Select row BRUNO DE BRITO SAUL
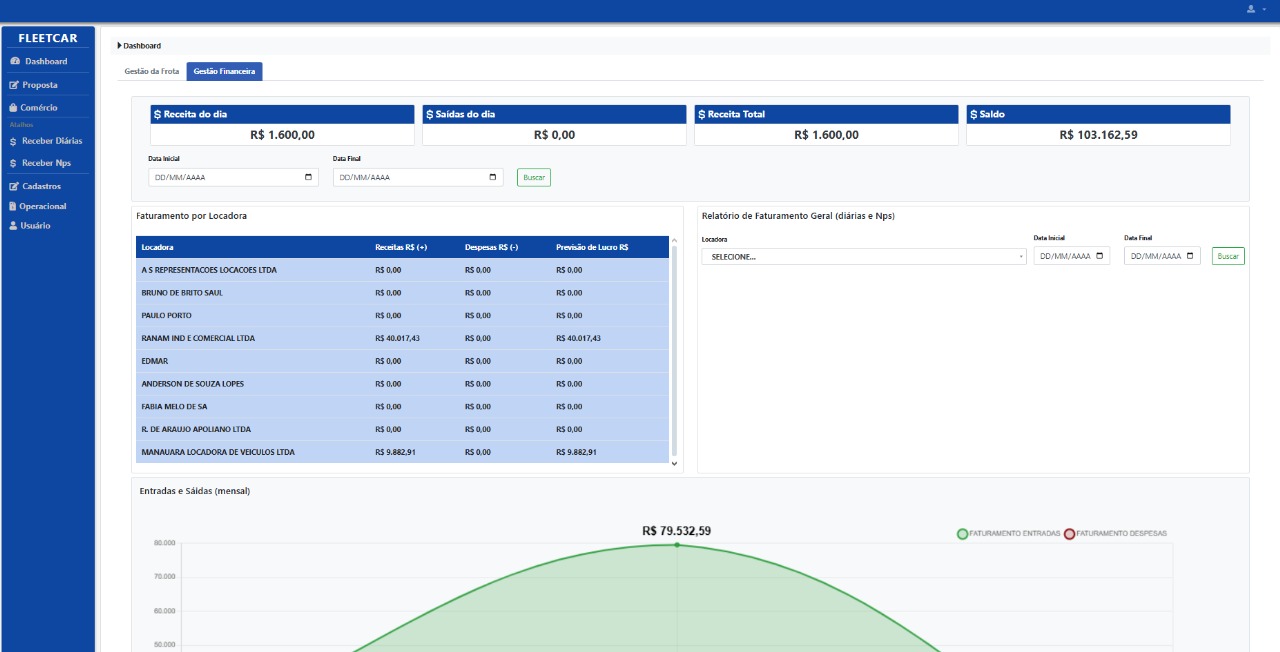 pyautogui.click(x=402, y=293)
